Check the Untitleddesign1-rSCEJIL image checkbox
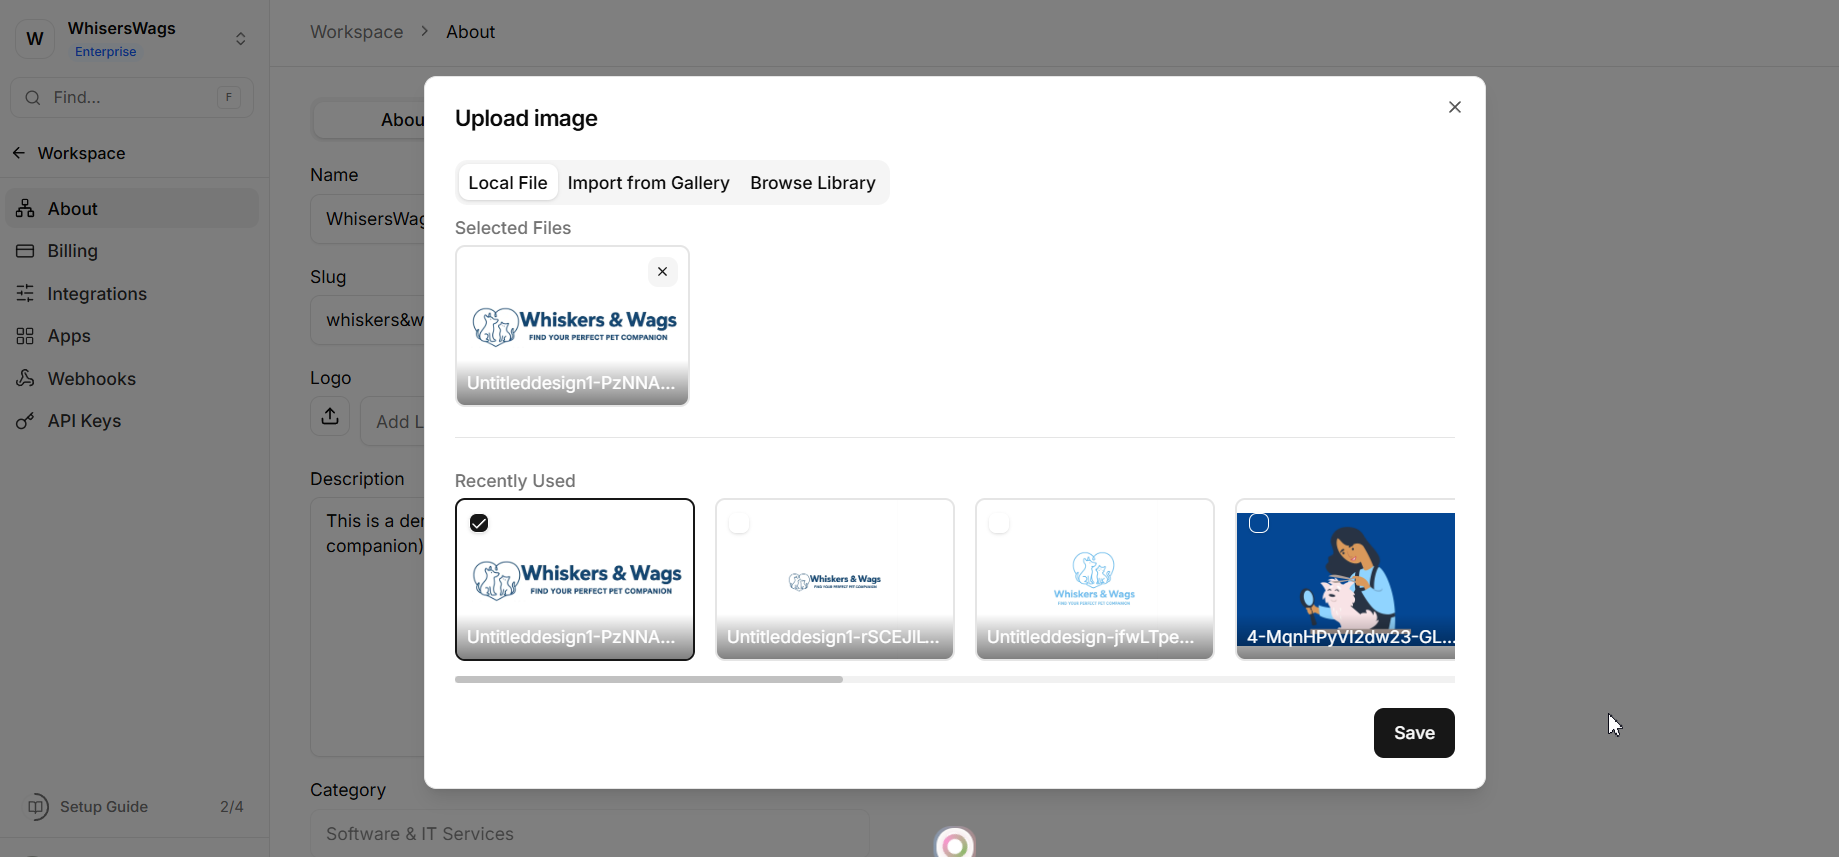 tap(739, 523)
